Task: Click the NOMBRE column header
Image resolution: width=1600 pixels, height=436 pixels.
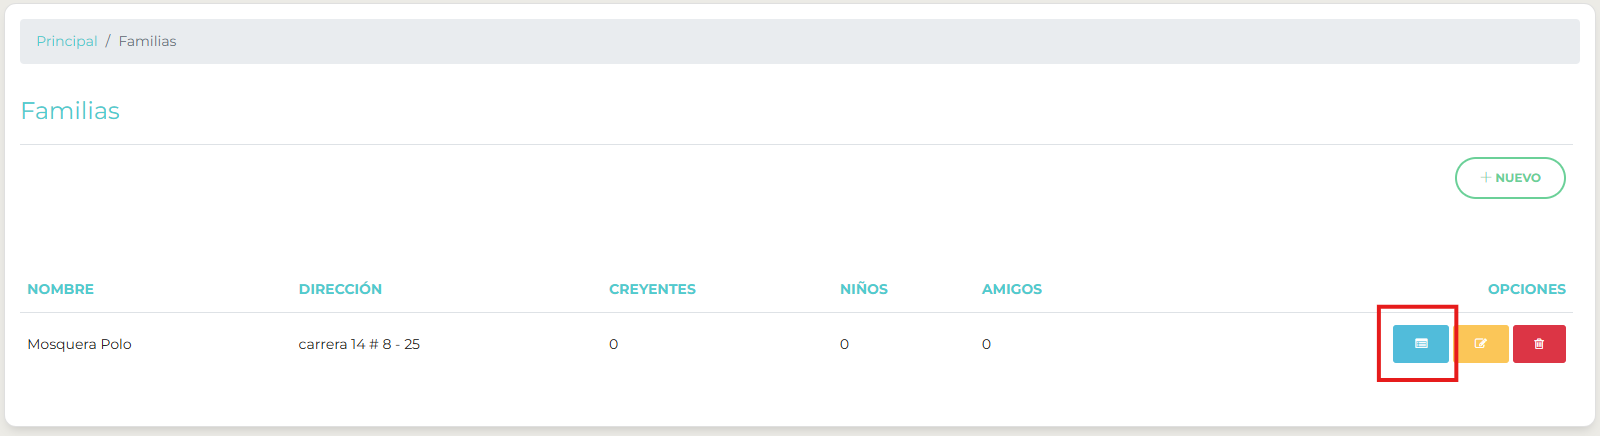Action: click(60, 289)
